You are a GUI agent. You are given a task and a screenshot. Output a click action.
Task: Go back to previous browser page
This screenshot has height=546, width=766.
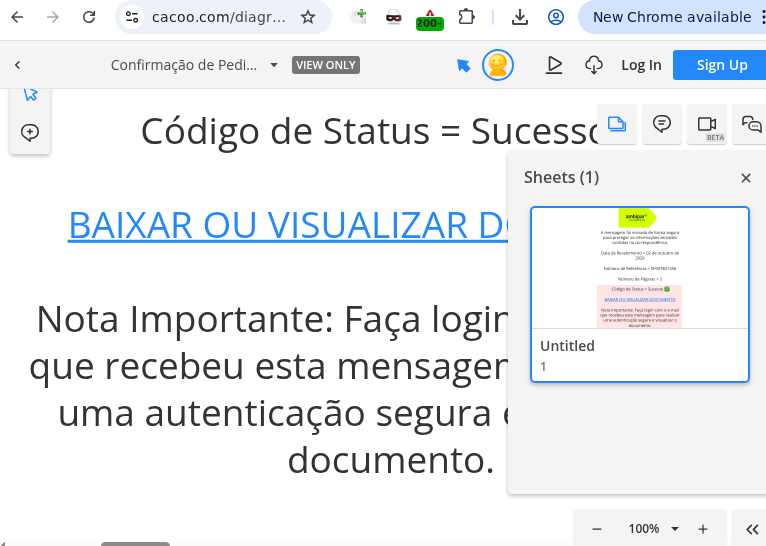[17, 18]
